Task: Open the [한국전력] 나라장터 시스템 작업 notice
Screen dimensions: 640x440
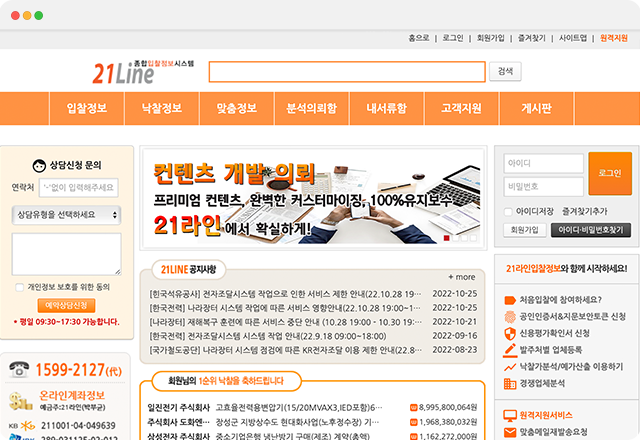Action: pos(285,308)
